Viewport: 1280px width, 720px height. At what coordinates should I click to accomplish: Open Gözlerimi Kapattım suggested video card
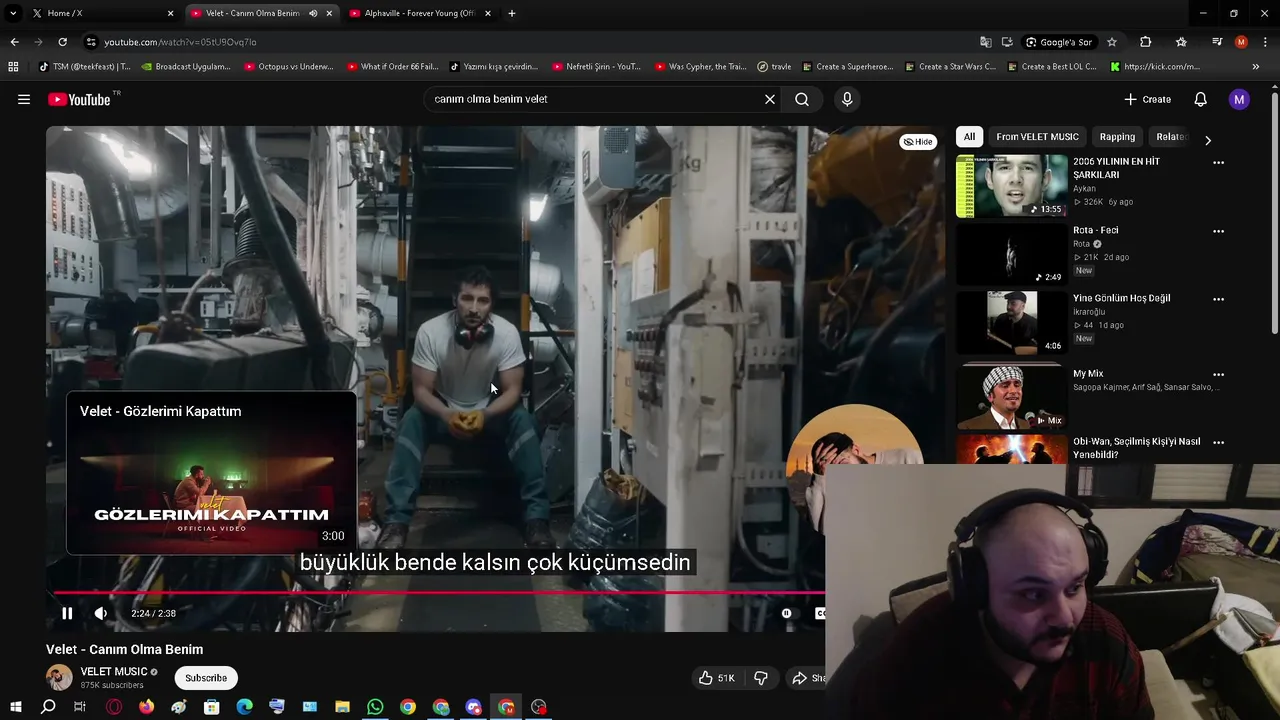pyautogui.click(x=211, y=473)
